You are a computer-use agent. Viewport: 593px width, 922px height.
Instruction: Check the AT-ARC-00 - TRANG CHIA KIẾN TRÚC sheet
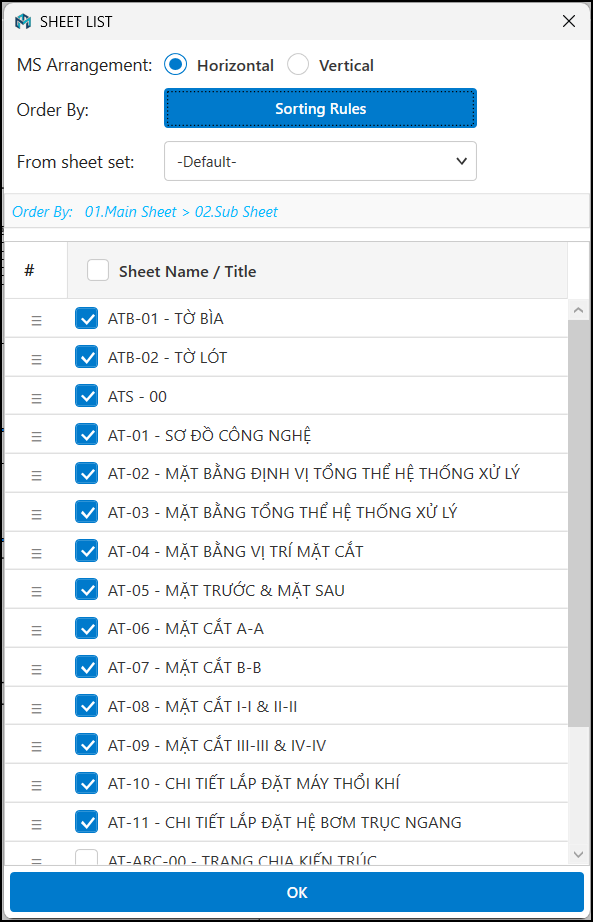tap(86, 858)
